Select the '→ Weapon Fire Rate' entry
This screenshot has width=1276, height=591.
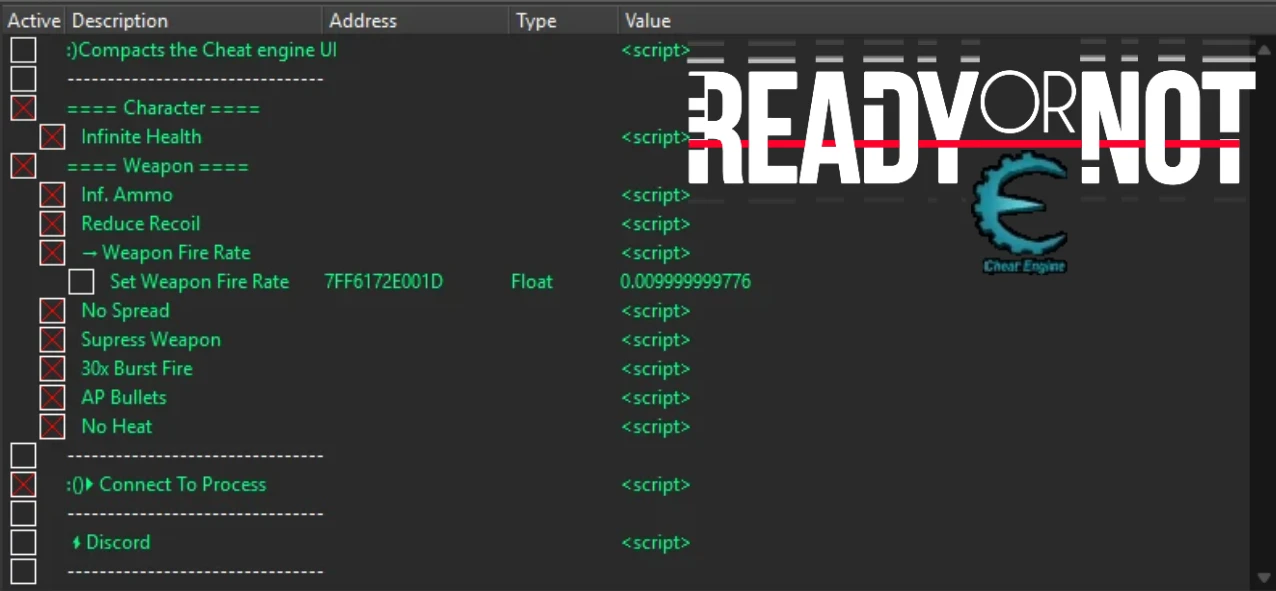(166, 253)
